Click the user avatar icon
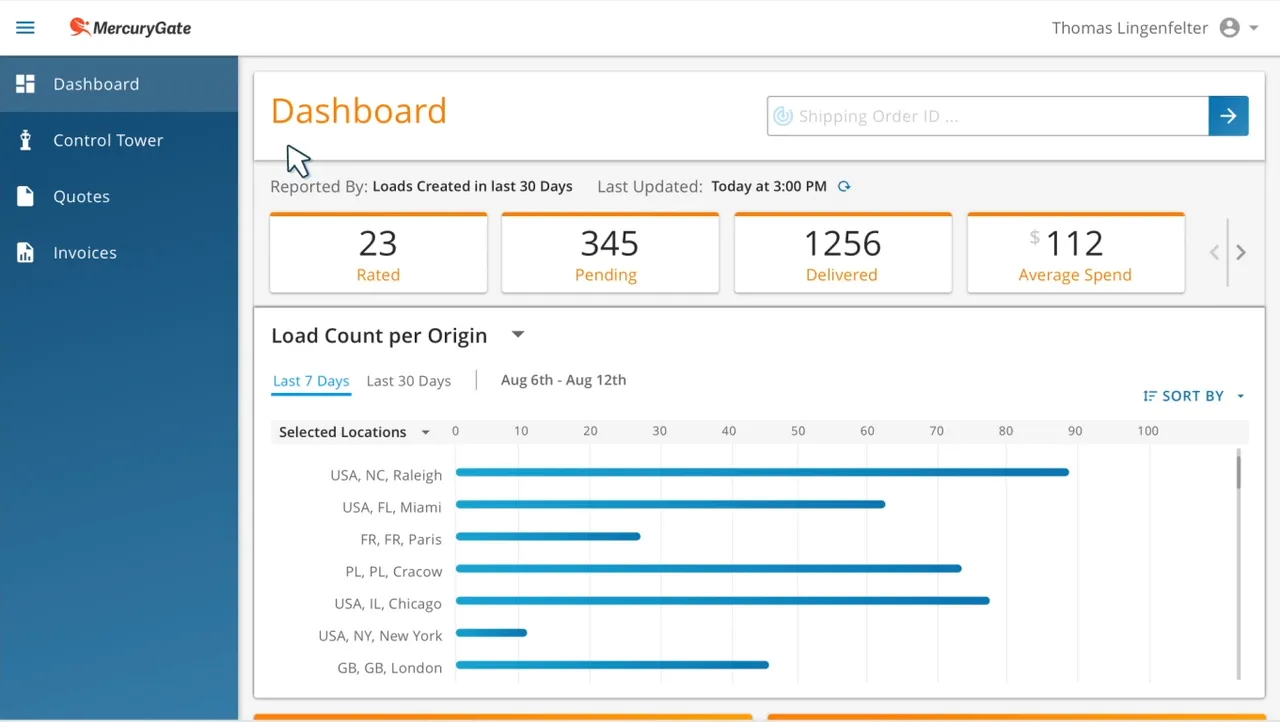The height and width of the screenshot is (722, 1280). pyautogui.click(x=1229, y=28)
